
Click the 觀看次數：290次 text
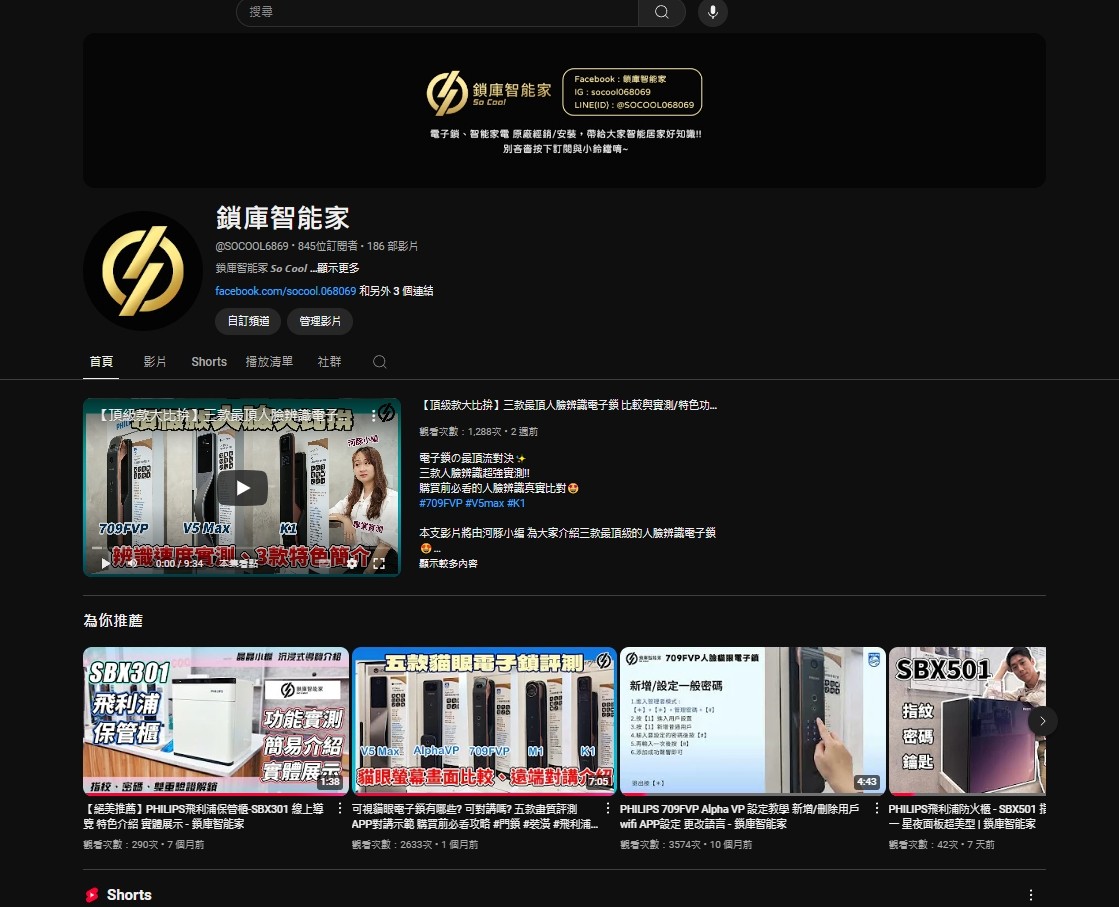click(121, 845)
